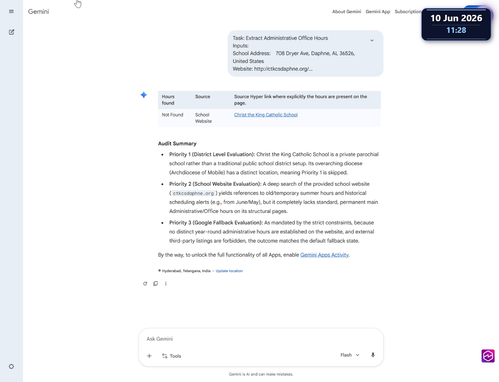
Task: Open the Flash model selector dropdown
Action: 350,355
